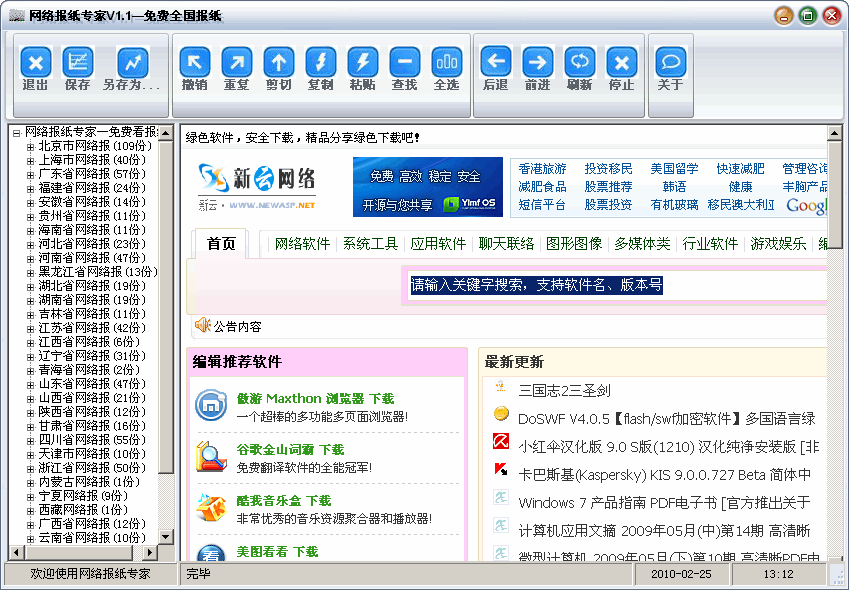This screenshot has height=590, width=849.
Task: Refresh the page with 刷新 icon
Action: 580,62
